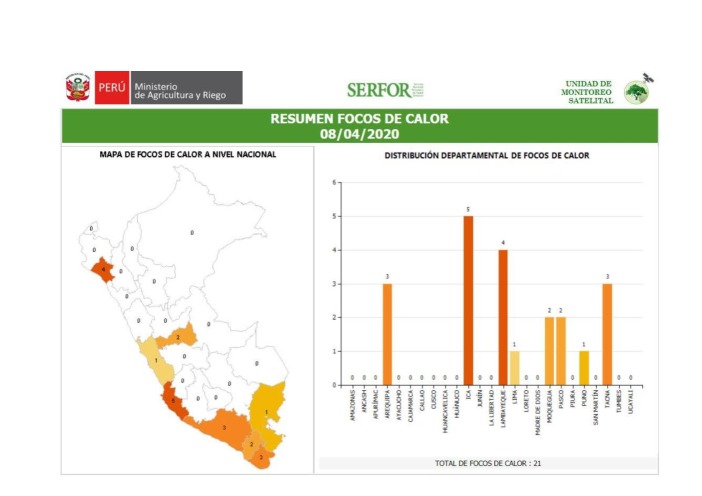Click the yellow Puno region on the map
The width and height of the screenshot is (702, 496).
pyautogui.click(x=268, y=403)
